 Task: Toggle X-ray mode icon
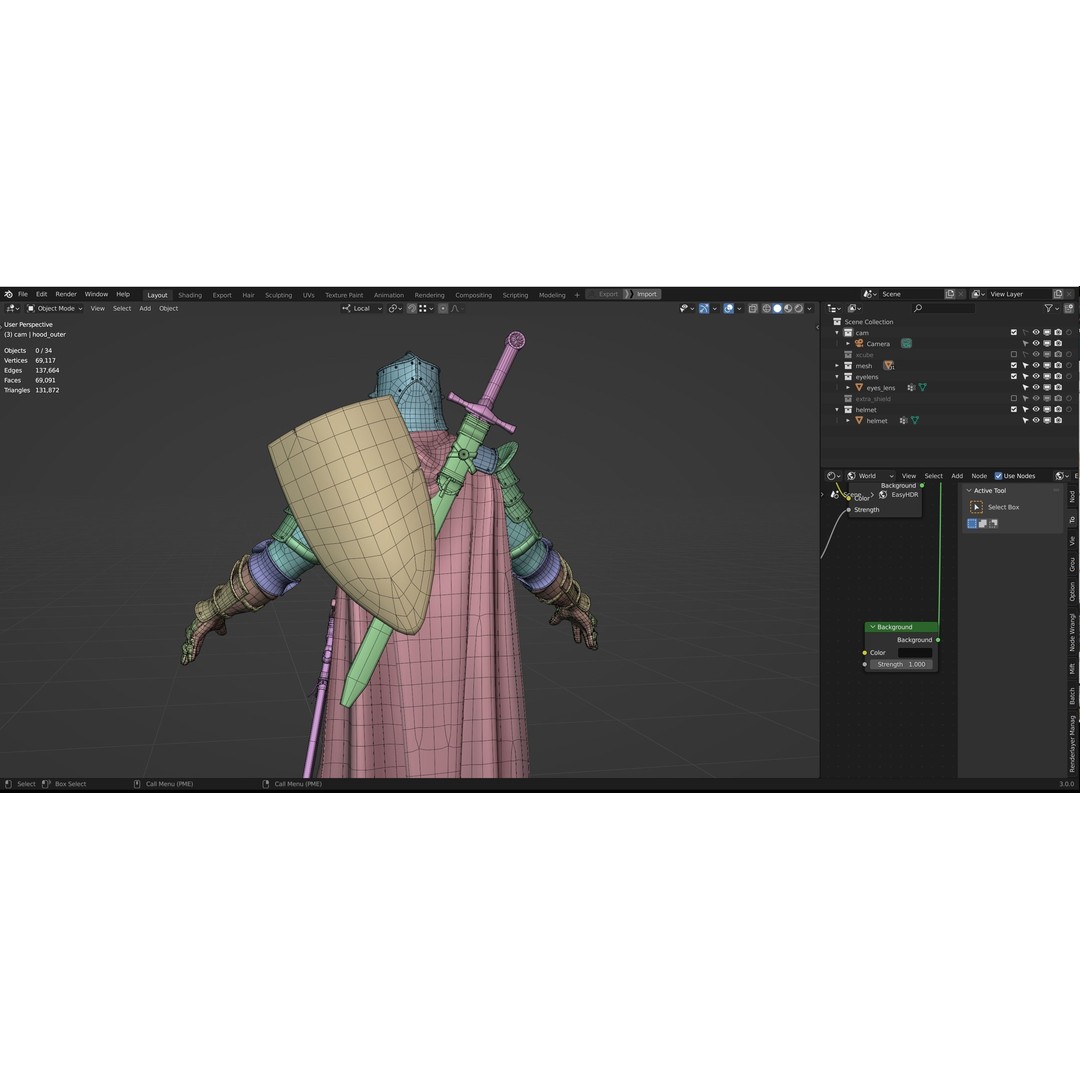point(753,309)
